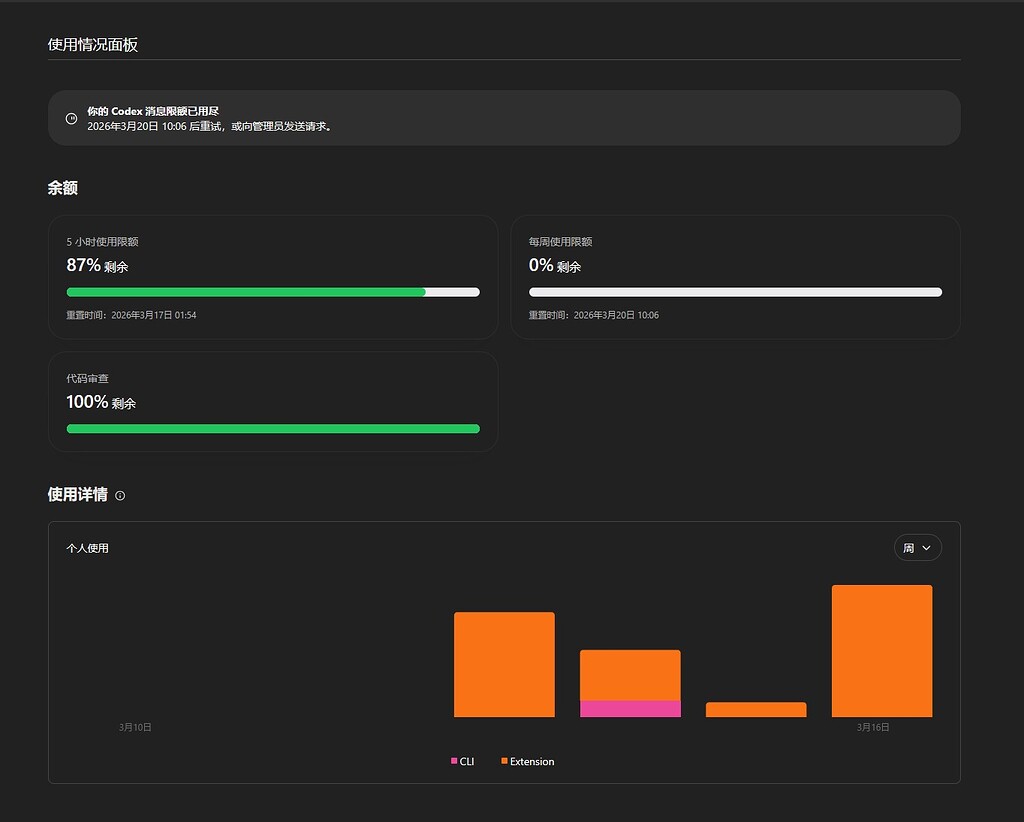Open the 周 time range dropdown
This screenshot has width=1024, height=822.
tap(918, 548)
